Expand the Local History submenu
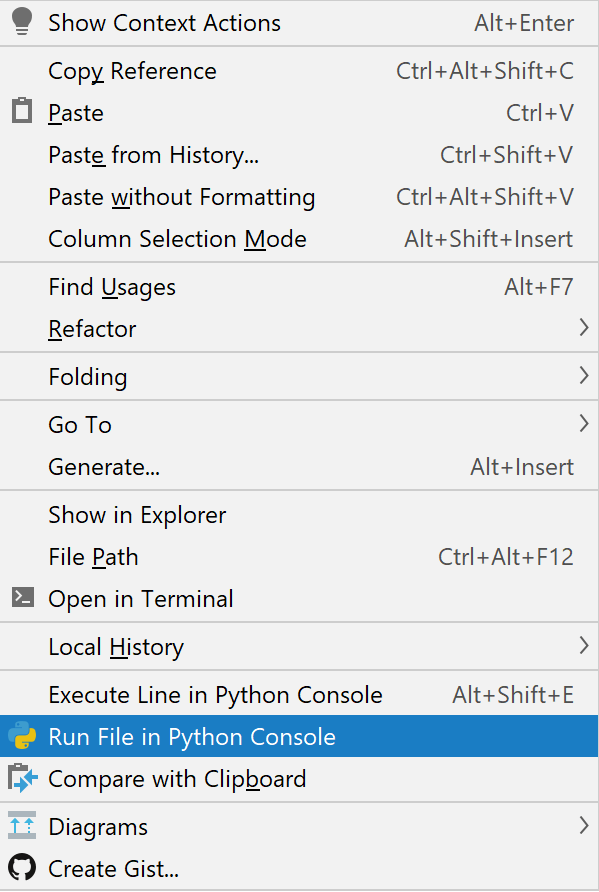The height and width of the screenshot is (892, 599). 584,647
